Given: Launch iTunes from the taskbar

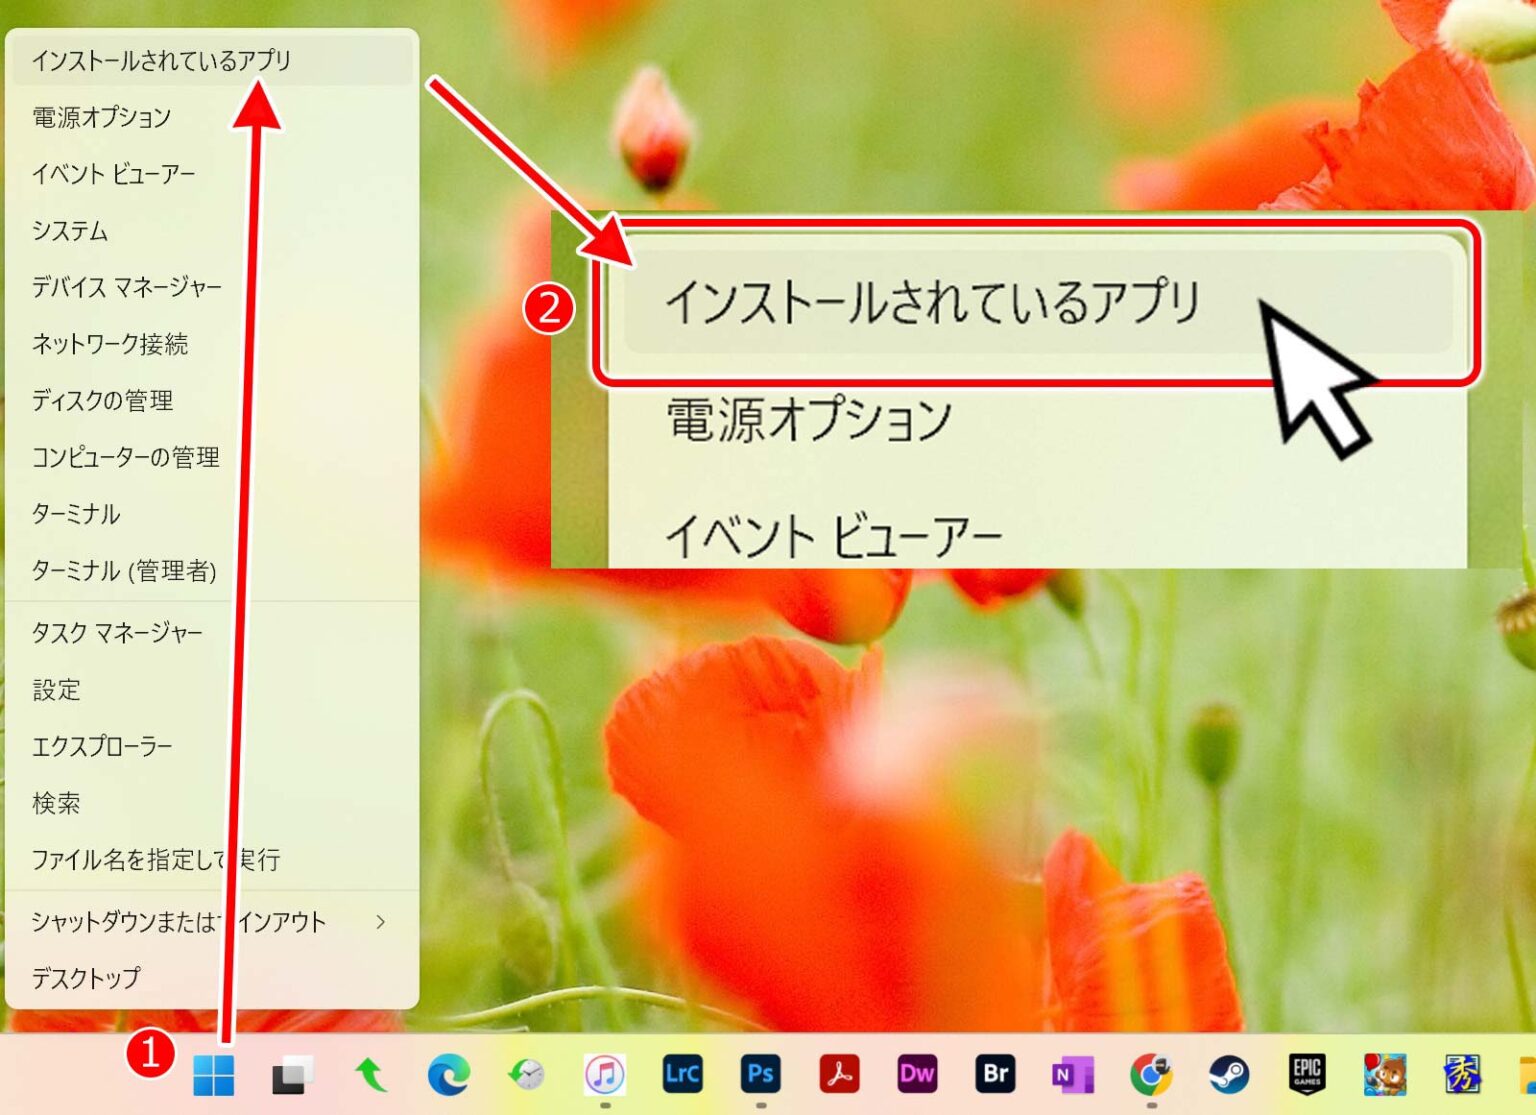Looking at the screenshot, I should coord(604,1075).
